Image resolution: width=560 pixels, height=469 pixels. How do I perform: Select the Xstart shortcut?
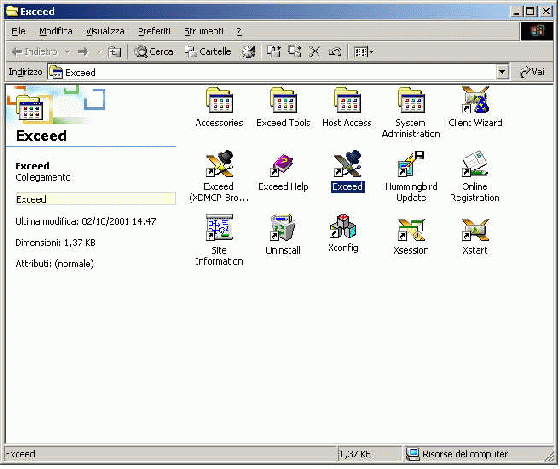[x=475, y=236]
